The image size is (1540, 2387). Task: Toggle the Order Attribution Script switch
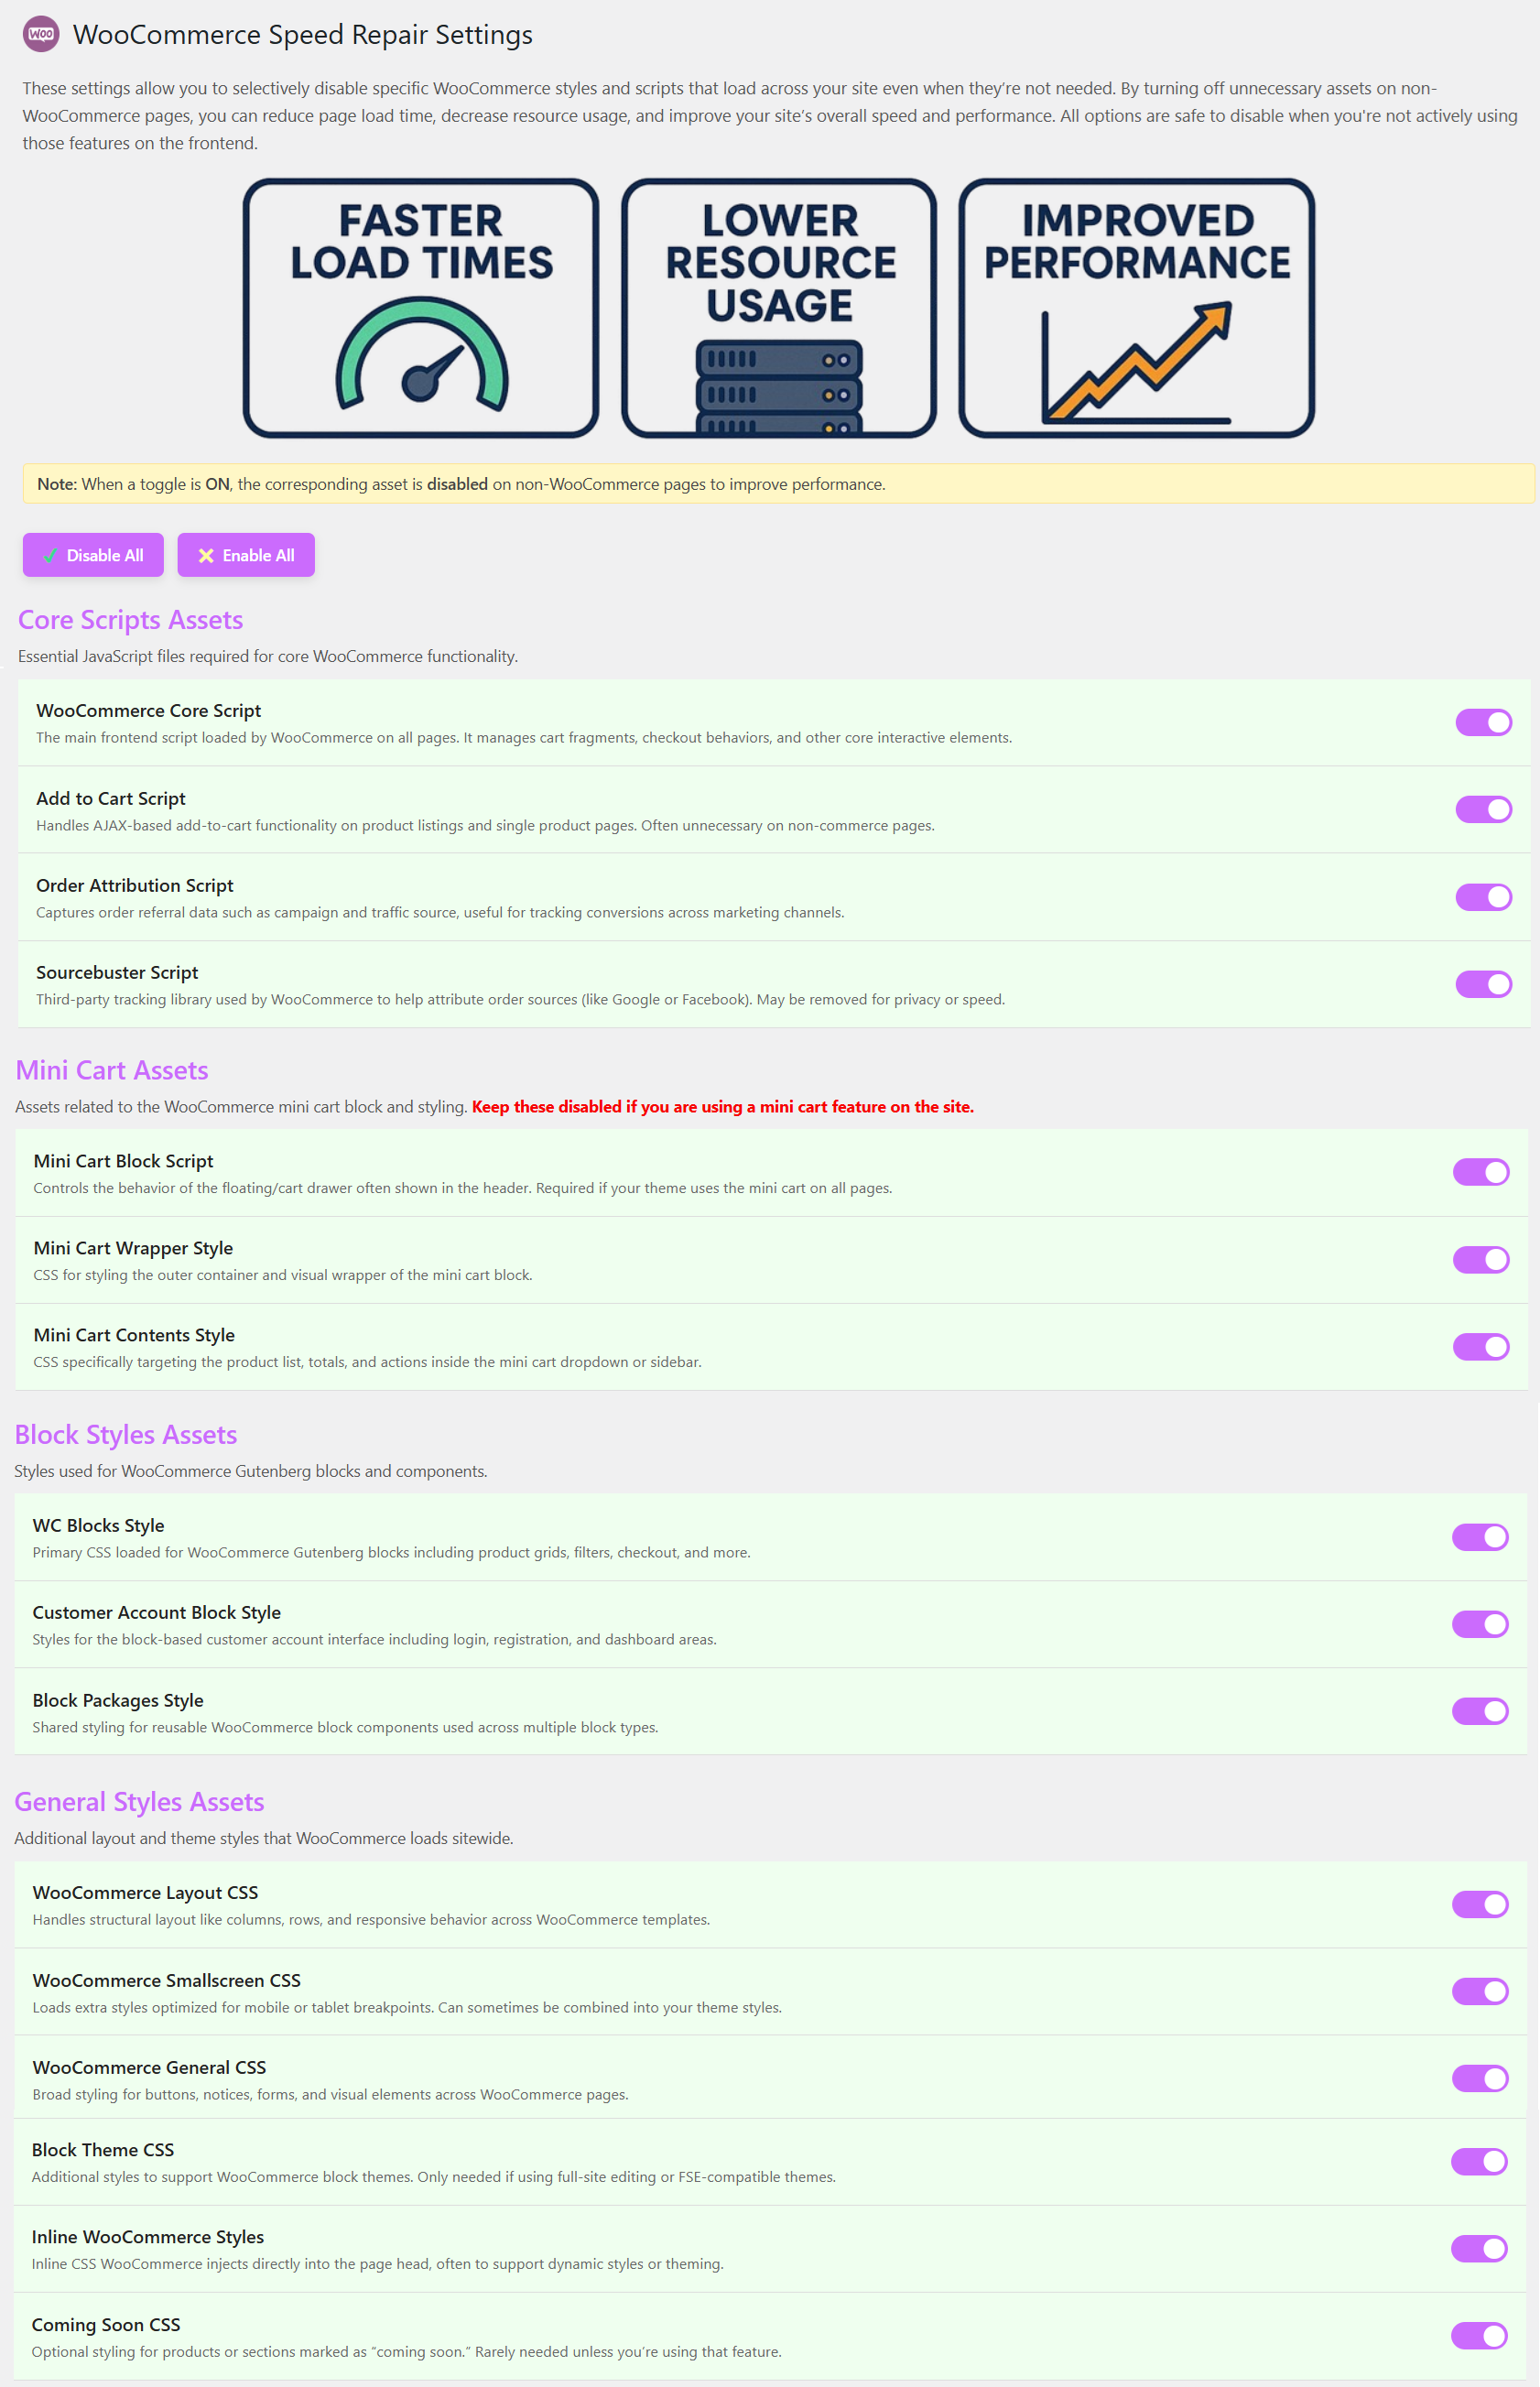(1484, 897)
